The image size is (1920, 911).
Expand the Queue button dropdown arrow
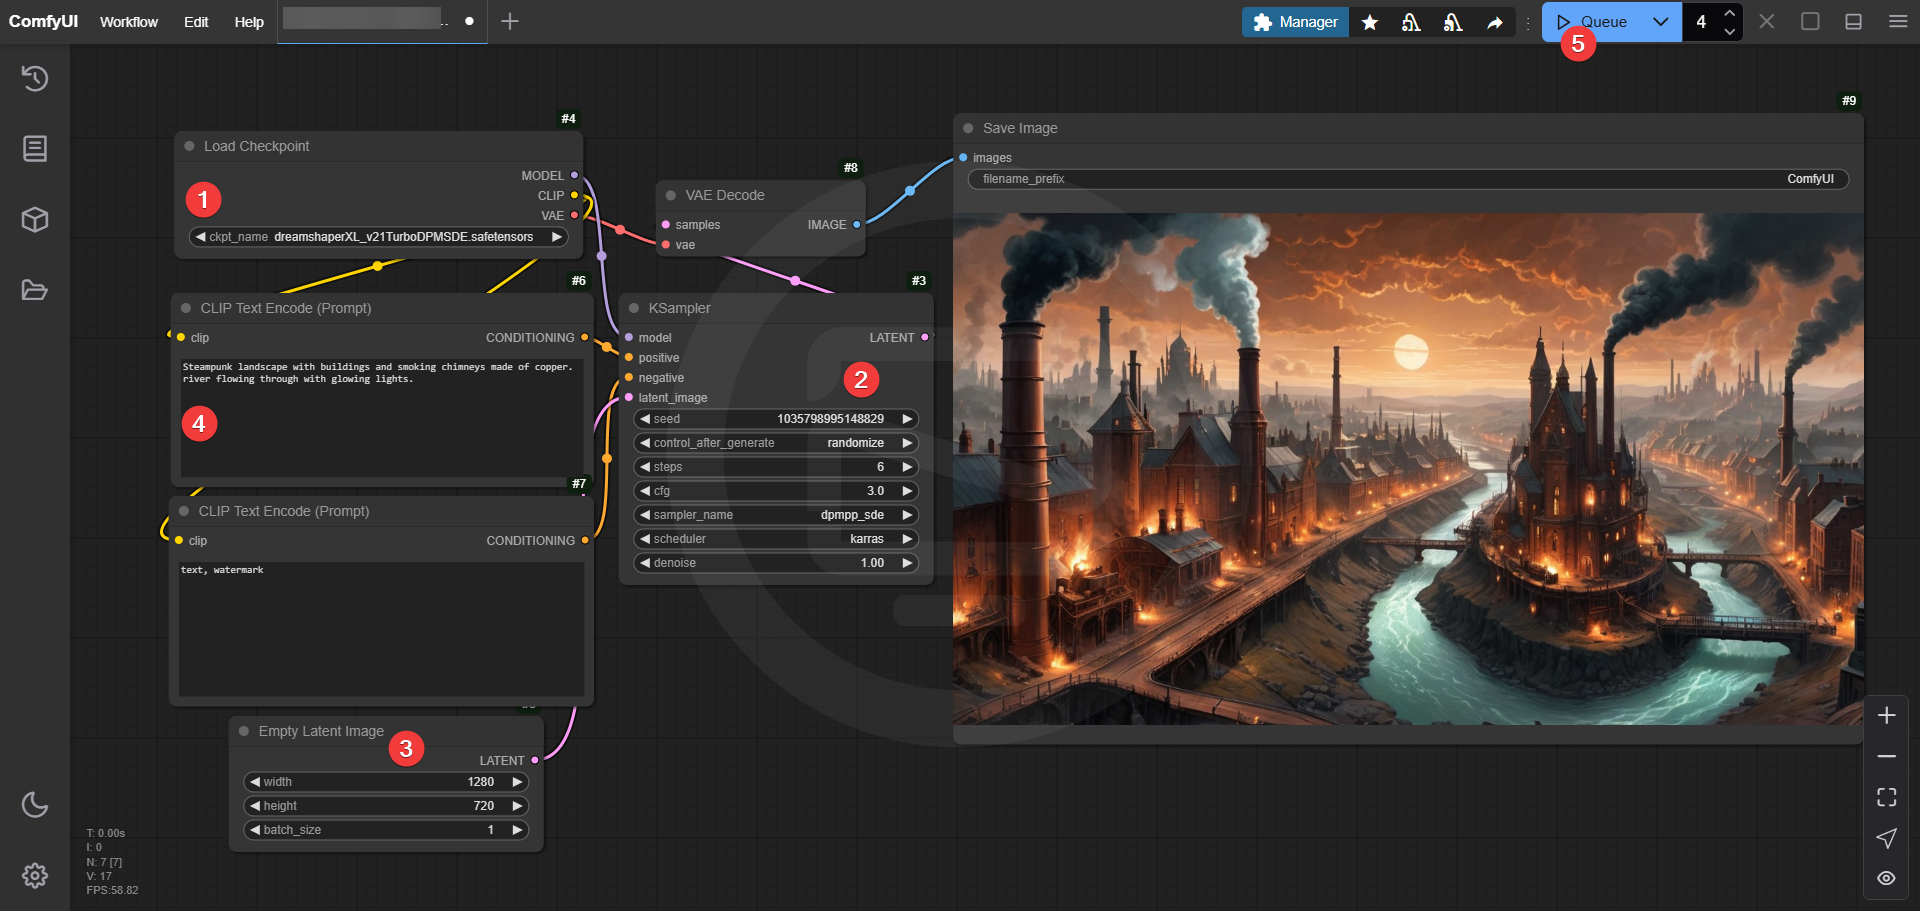pos(1660,22)
